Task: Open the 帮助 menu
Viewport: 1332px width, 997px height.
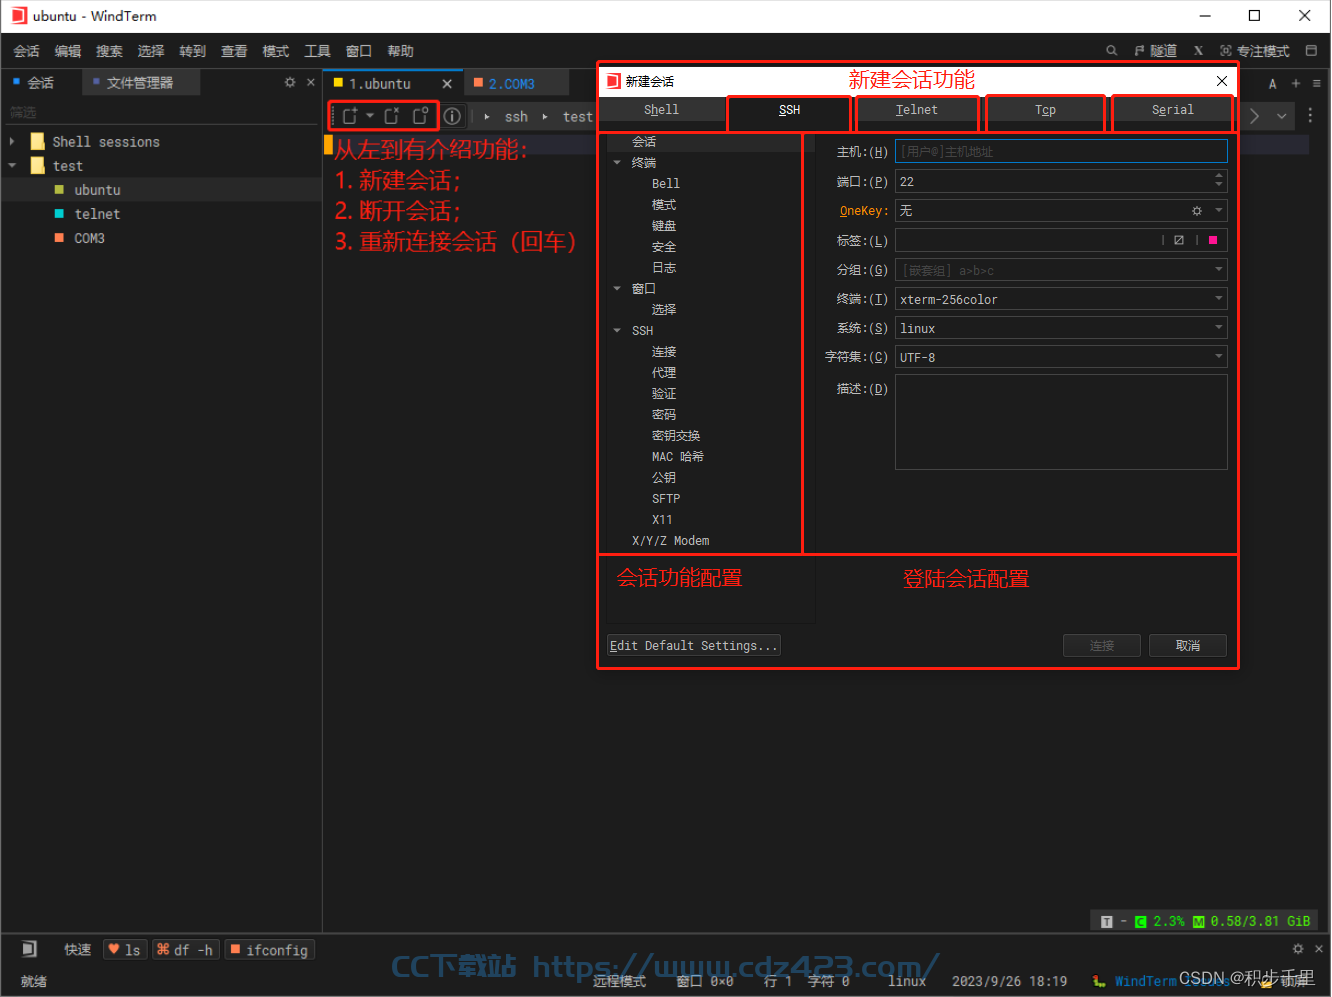Action: click(400, 51)
